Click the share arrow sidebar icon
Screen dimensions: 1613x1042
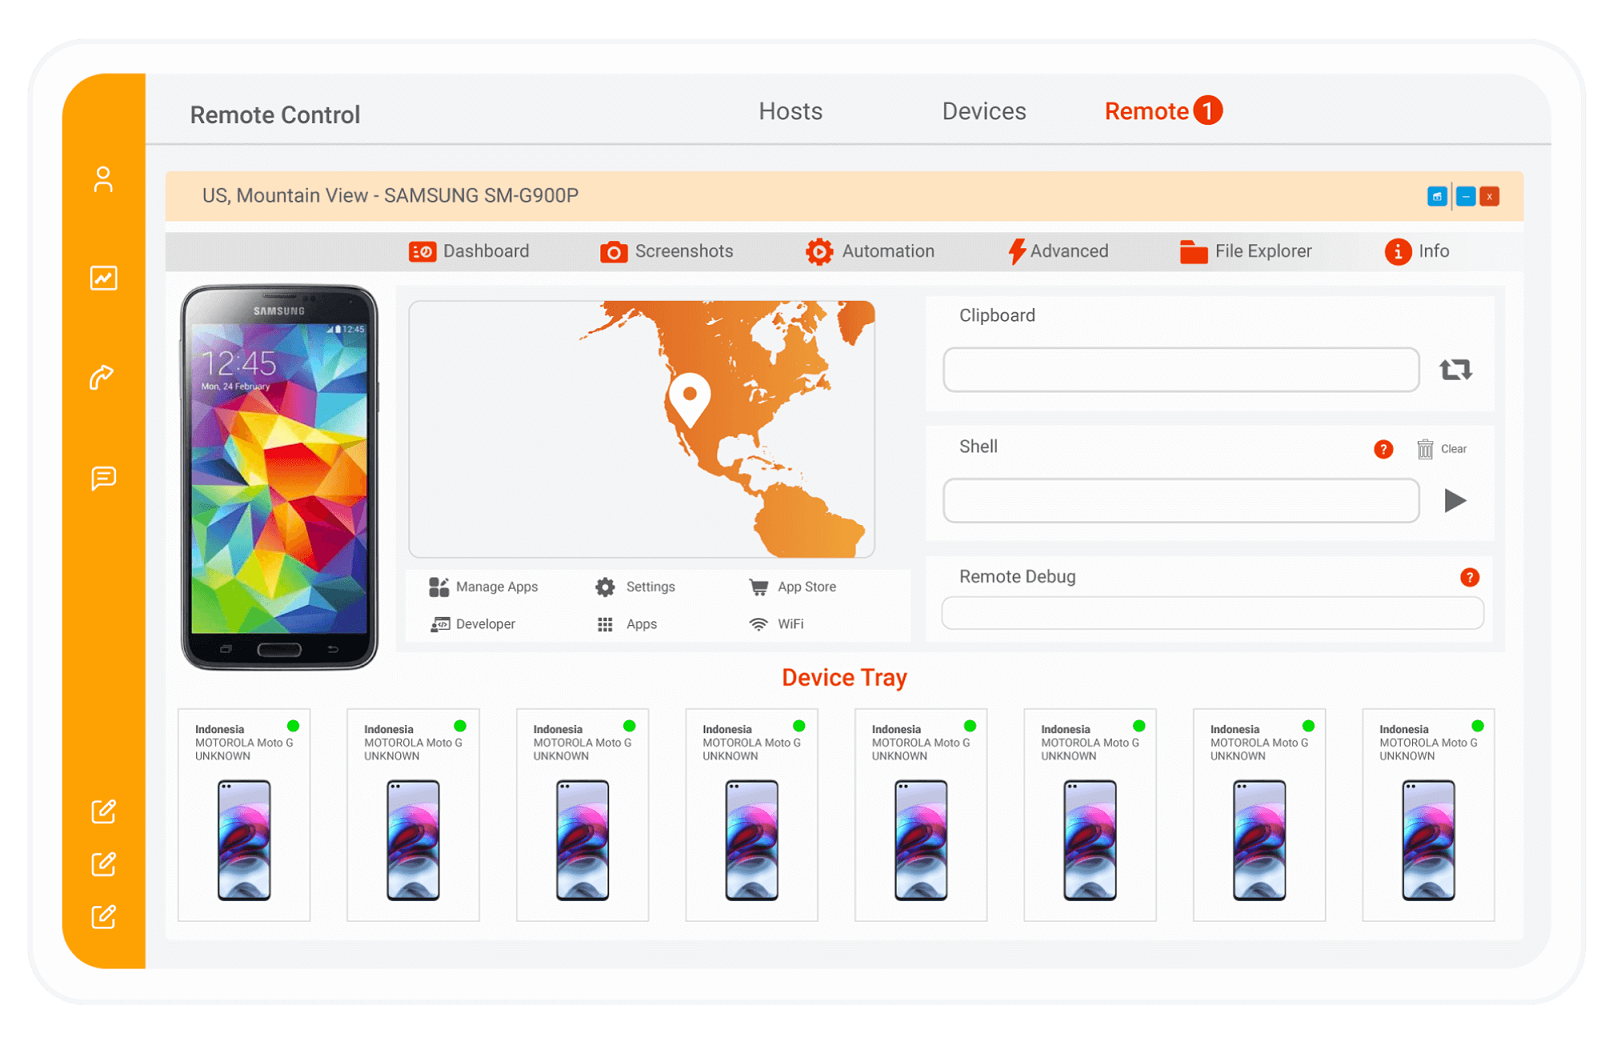click(x=103, y=377)
